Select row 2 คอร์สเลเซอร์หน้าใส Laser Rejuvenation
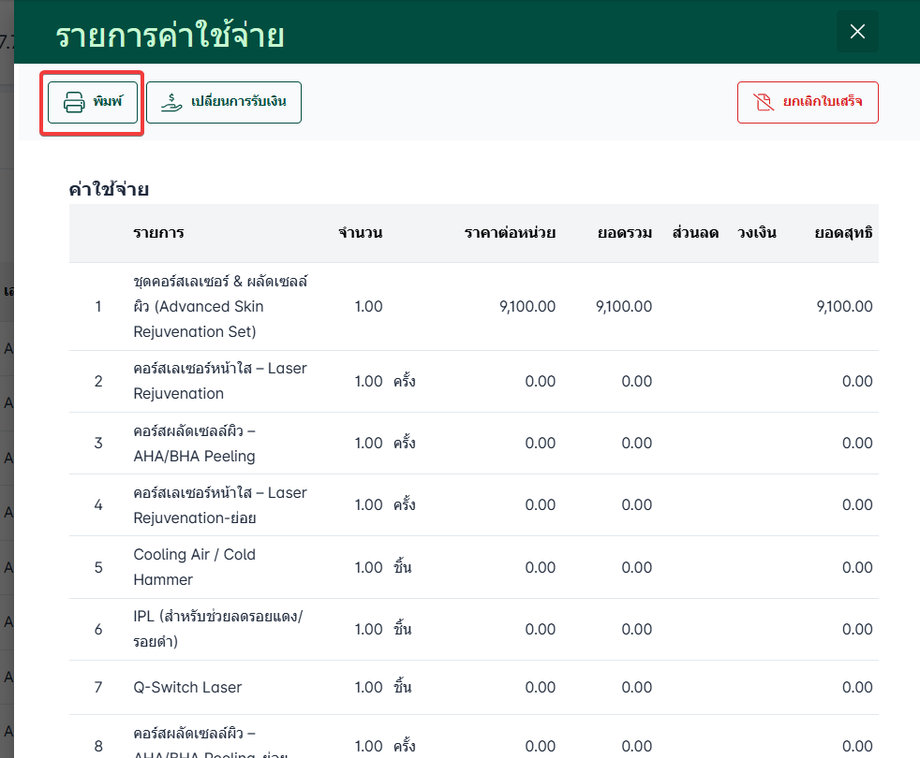 click(220, 381)
